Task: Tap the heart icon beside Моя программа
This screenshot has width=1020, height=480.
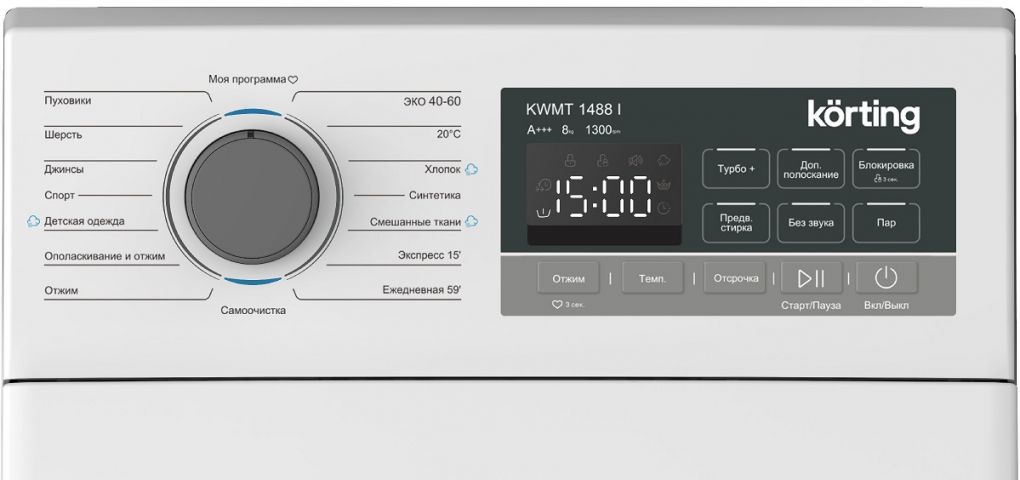Action: pos(294,79)
